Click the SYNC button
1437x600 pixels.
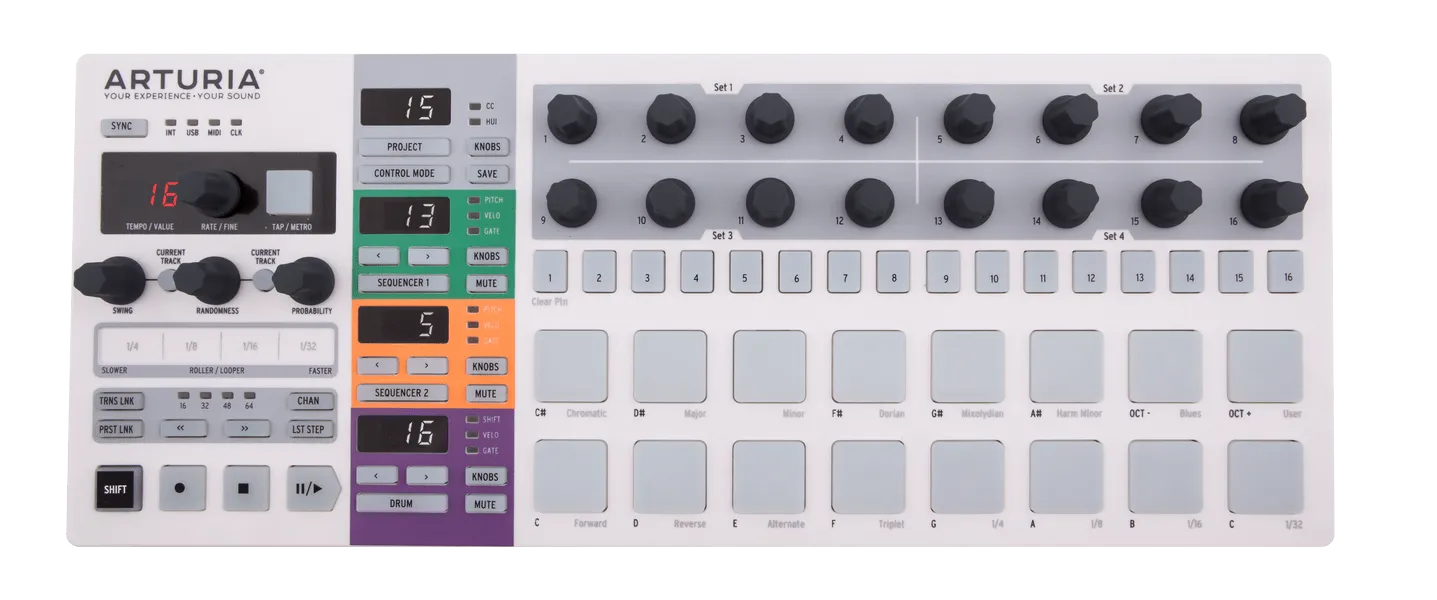coord(122,127)
